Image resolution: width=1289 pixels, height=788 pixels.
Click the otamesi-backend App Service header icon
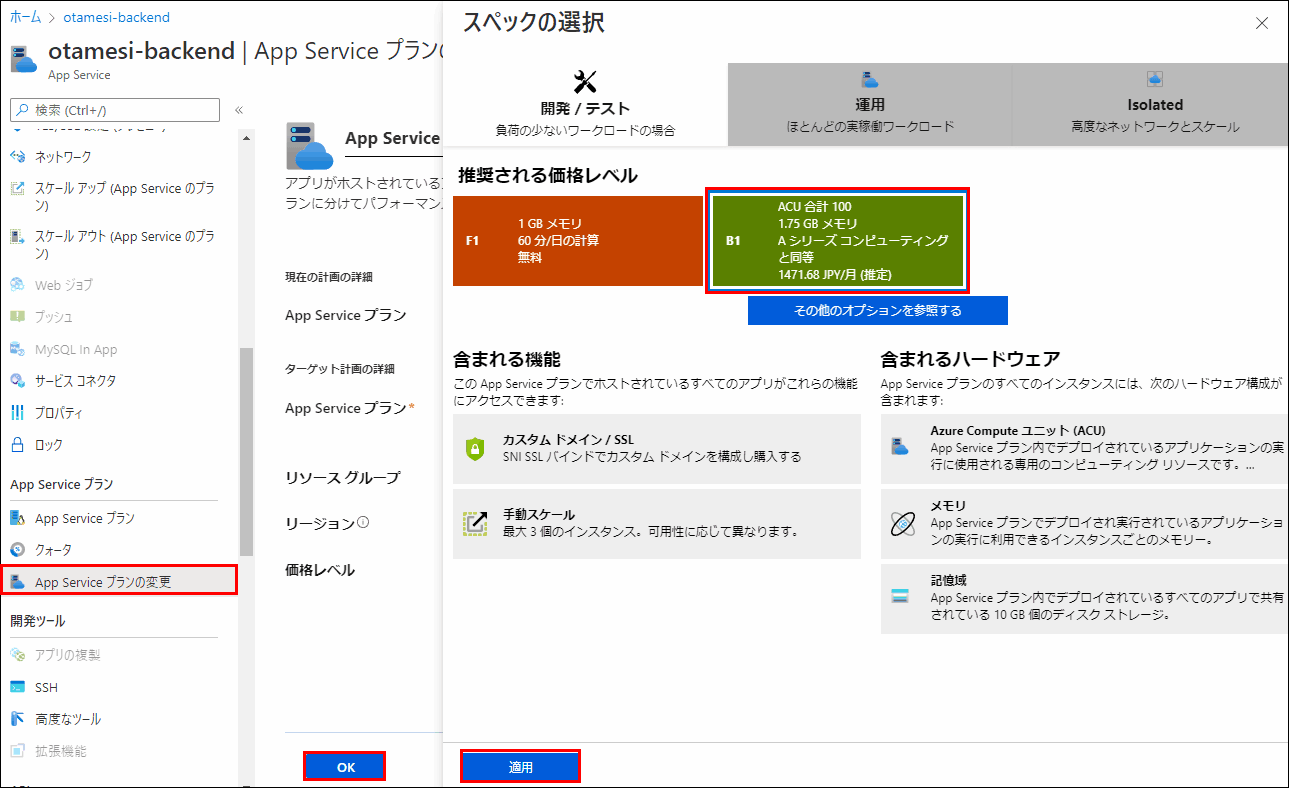click(x=25, y=58)
